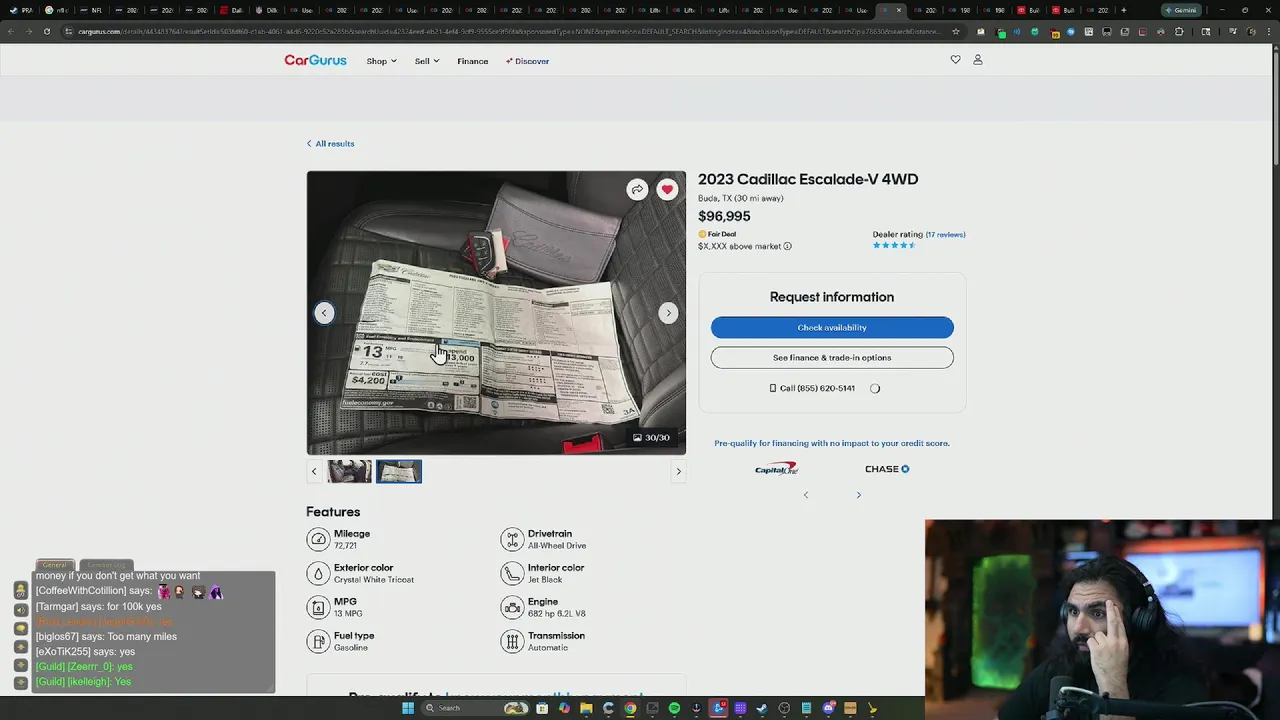
Task: Go to previous photo in gallery
Action: coord(324,313)
